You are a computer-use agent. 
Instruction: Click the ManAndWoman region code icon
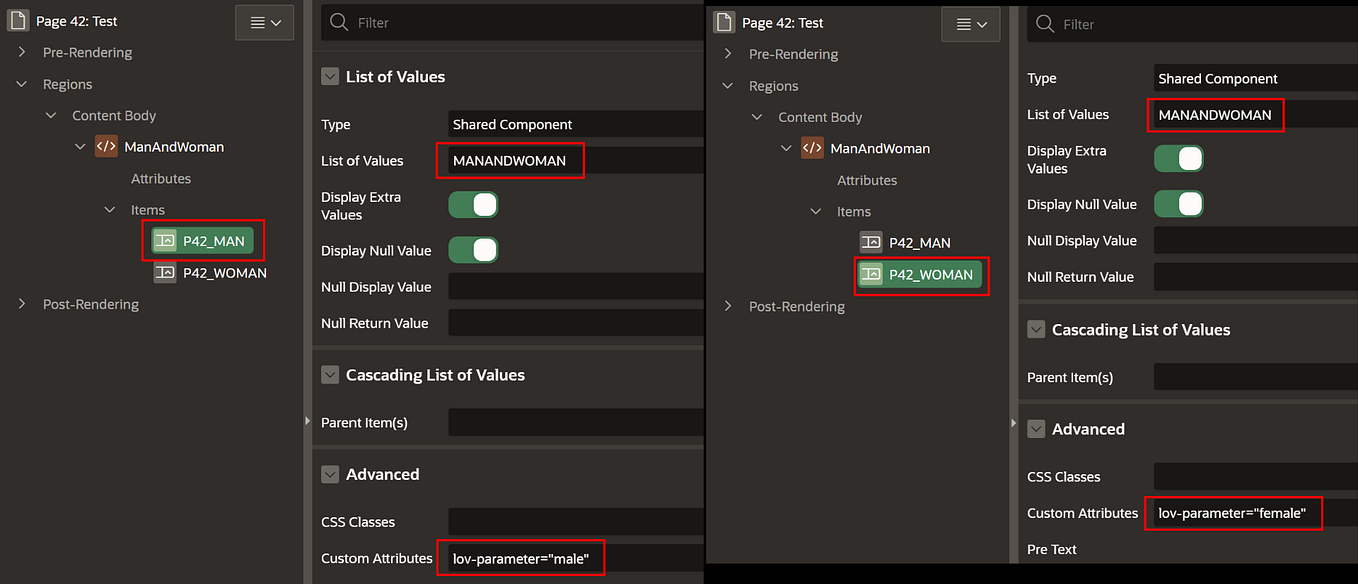pos(106,146)
